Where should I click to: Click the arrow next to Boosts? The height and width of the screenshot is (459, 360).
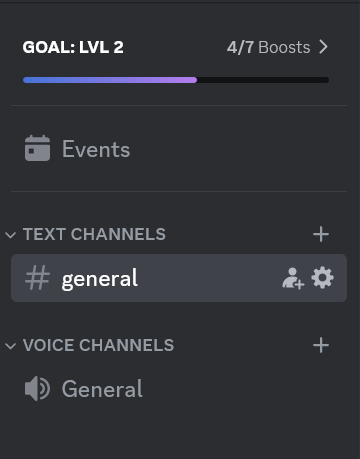coord(323,47)
